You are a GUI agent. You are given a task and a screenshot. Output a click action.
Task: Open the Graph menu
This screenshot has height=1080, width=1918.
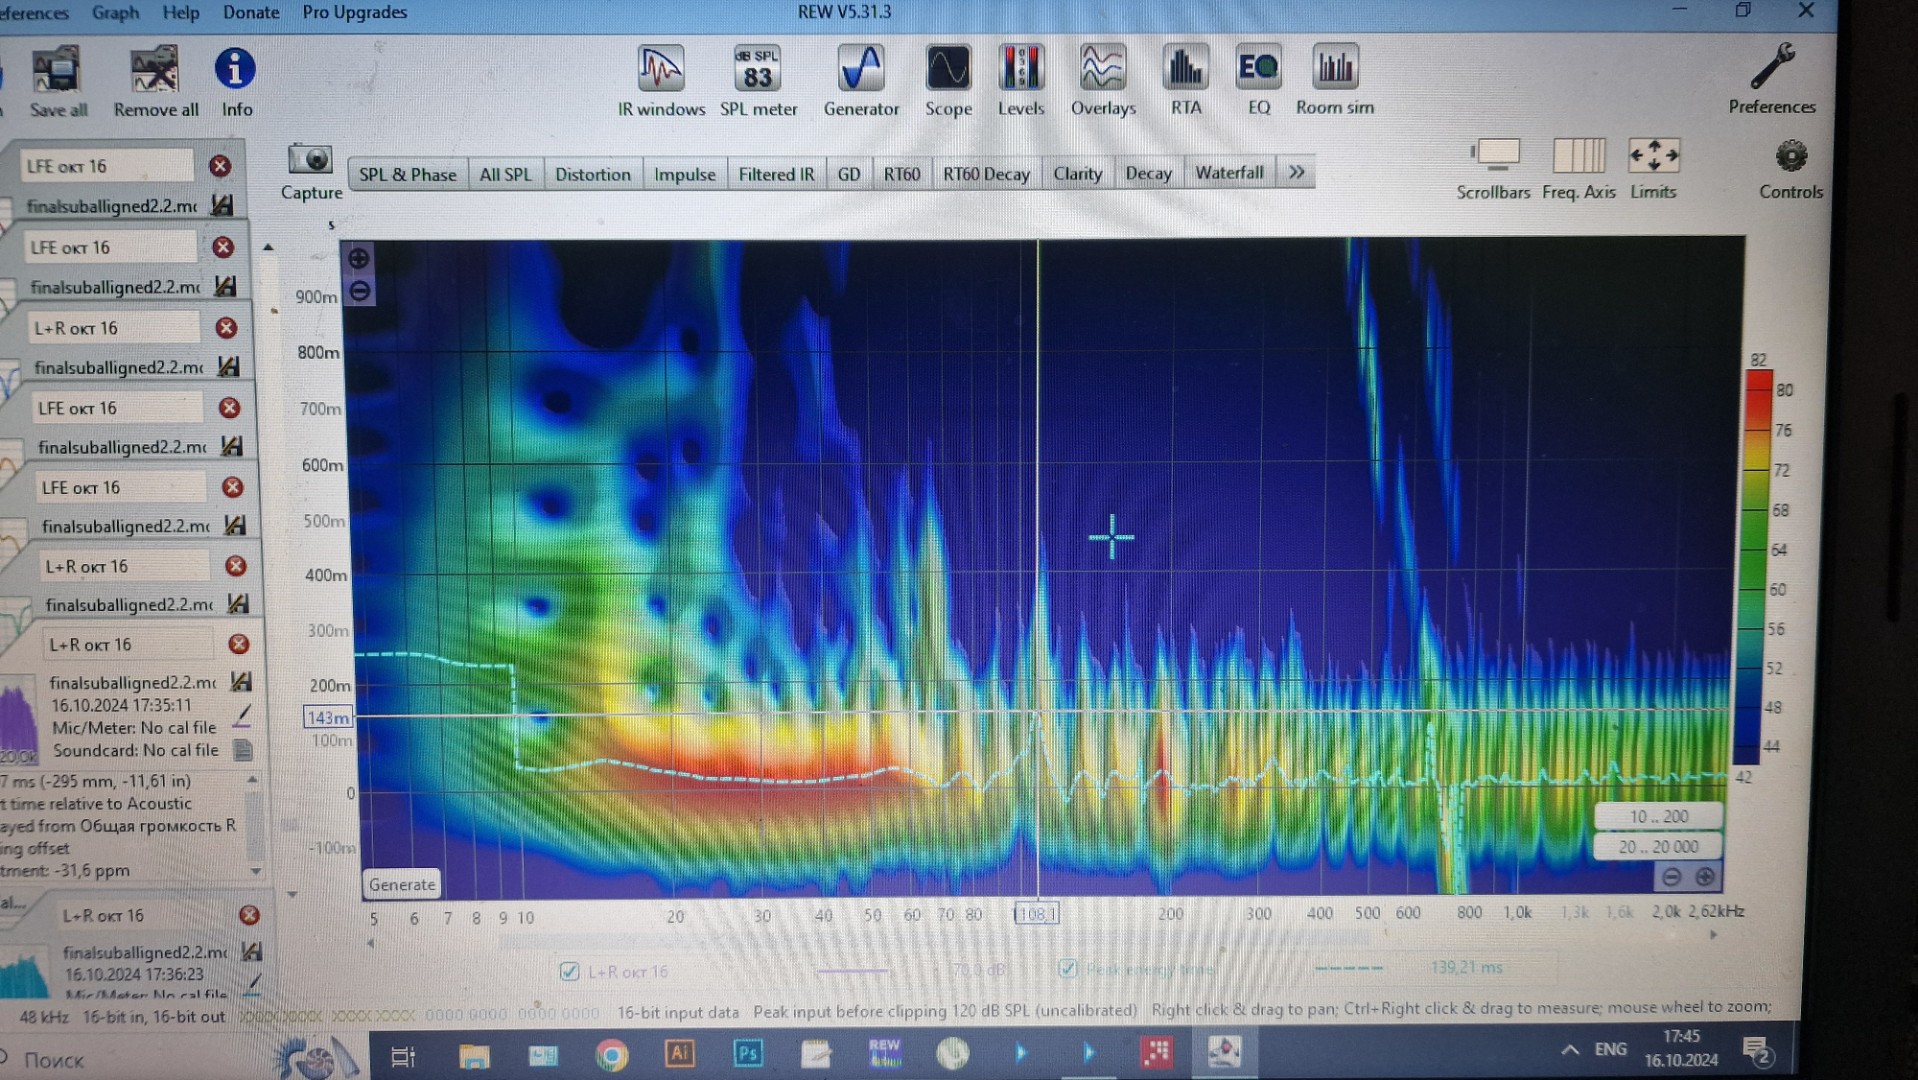pyautogui.click(x=115, y=13)
